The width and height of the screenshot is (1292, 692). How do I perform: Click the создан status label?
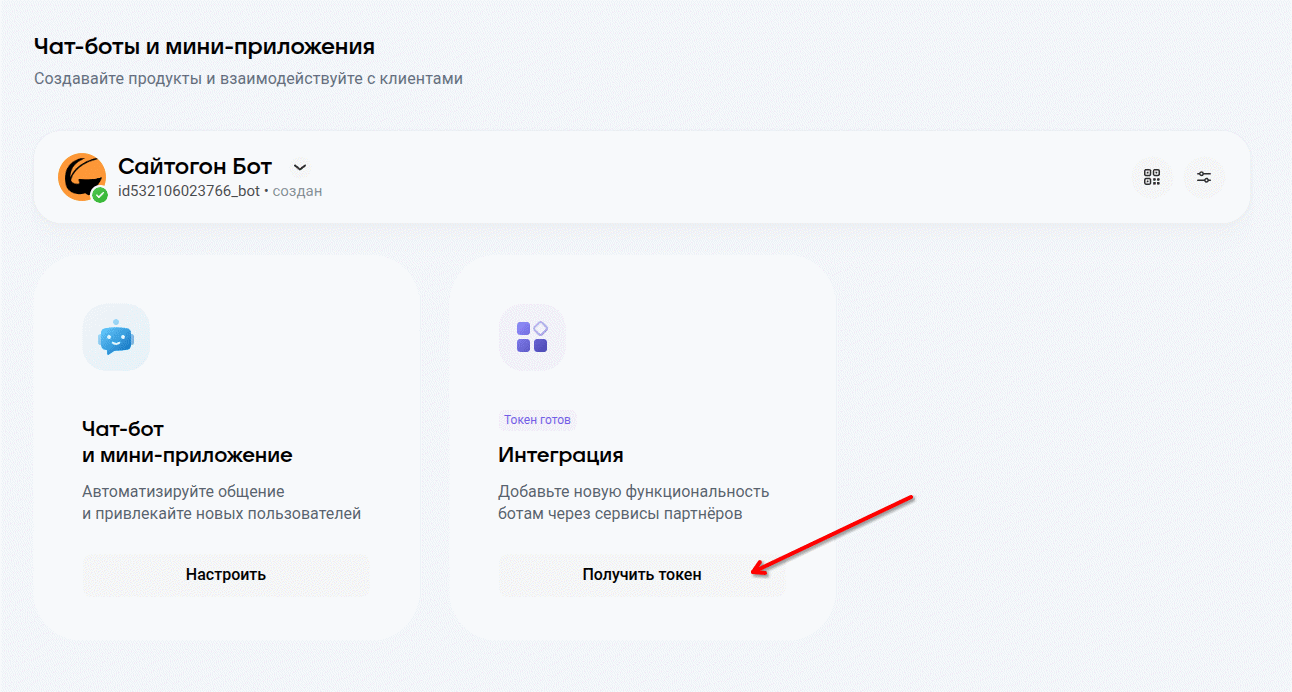click(x=297, y=190)
